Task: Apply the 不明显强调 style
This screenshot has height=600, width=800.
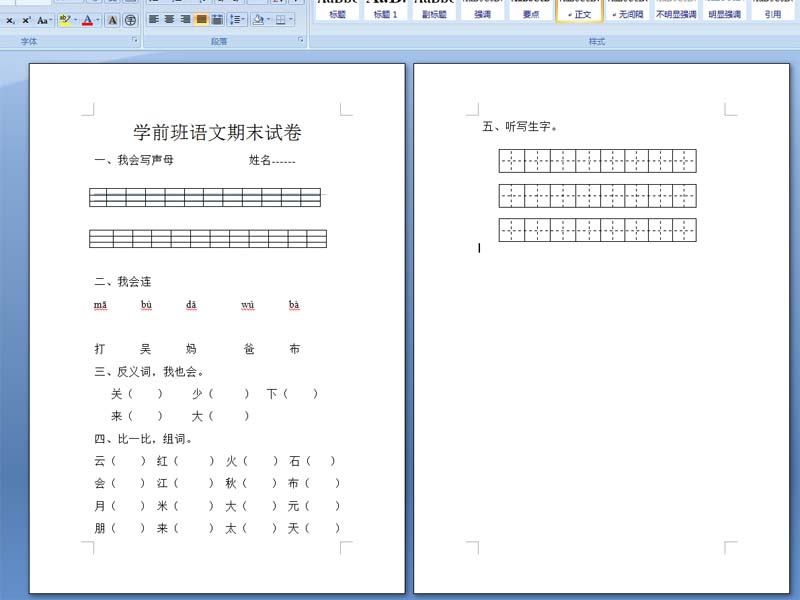Action: (676, 10)
